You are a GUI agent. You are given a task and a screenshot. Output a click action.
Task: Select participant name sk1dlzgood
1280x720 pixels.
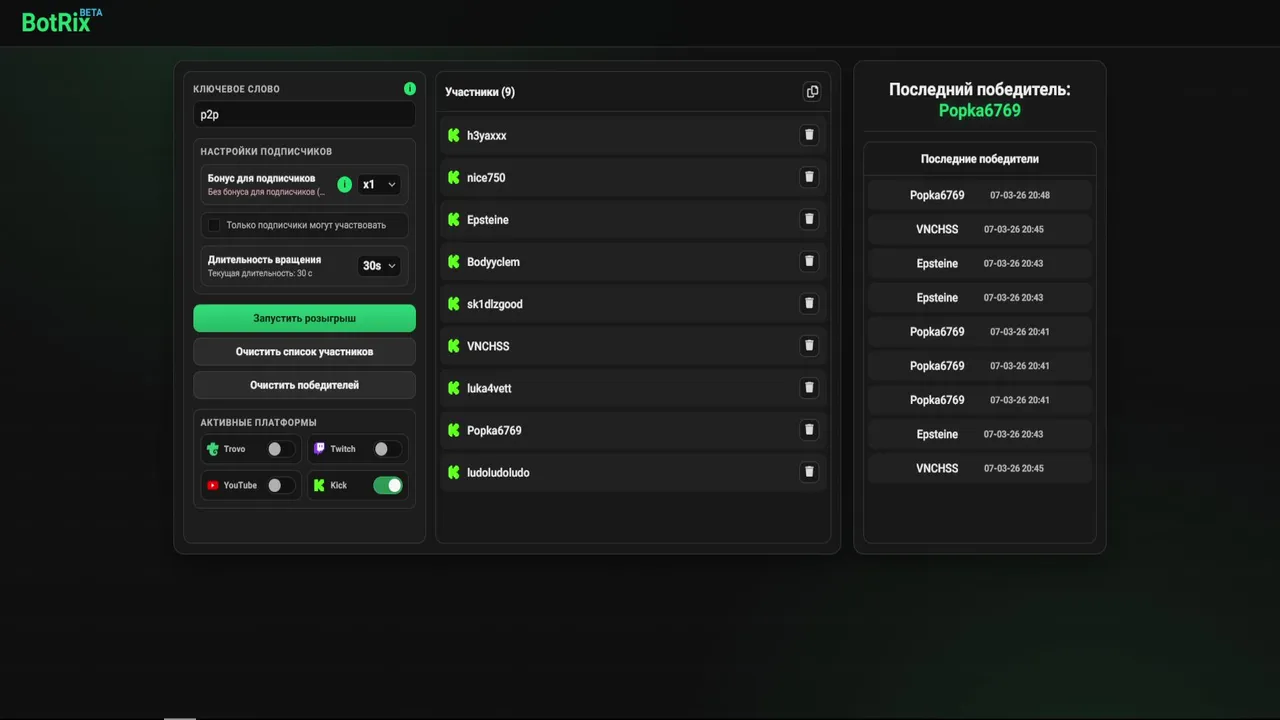[x=494, y=304]
